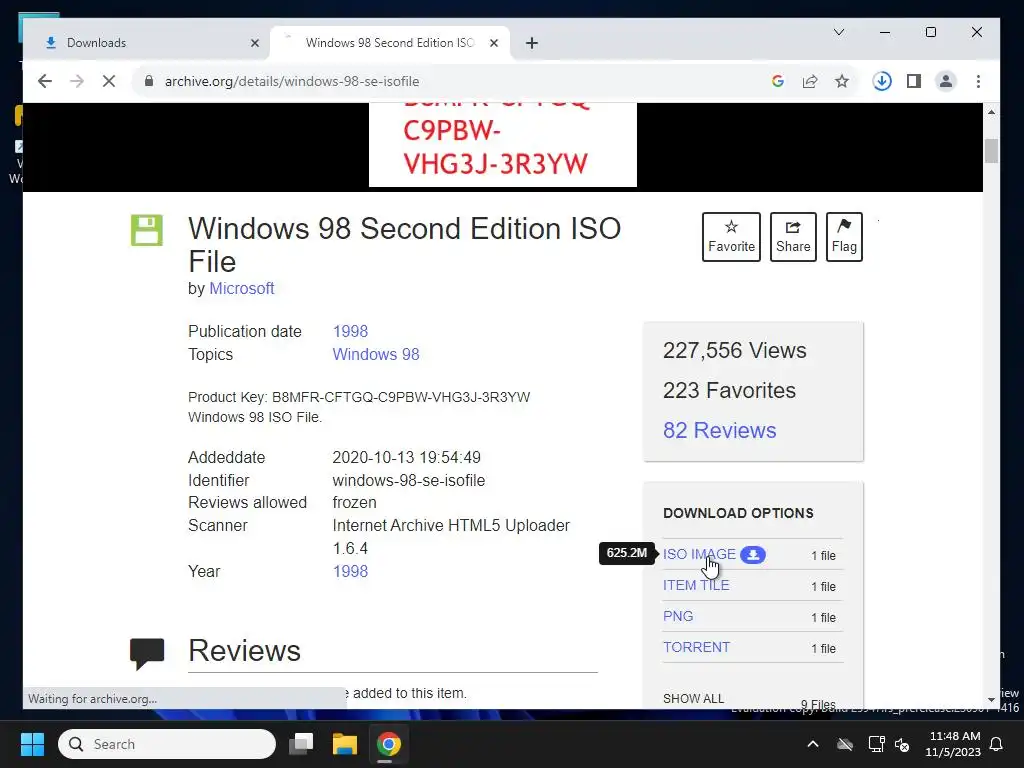The width and height of the screenshot is (1024, 768).
Task: Click the 227,556 Views text
Action: pos(735,351)
